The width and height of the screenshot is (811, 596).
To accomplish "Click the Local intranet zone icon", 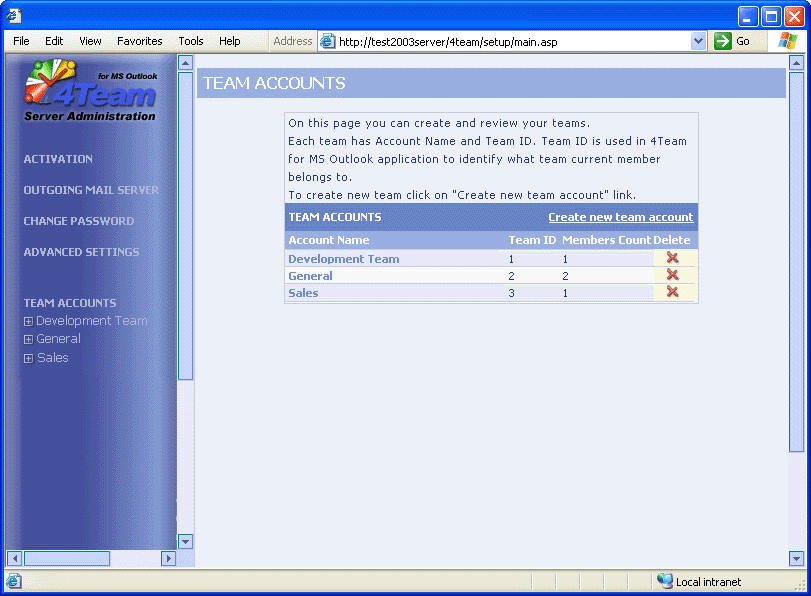I will (664, 581).
